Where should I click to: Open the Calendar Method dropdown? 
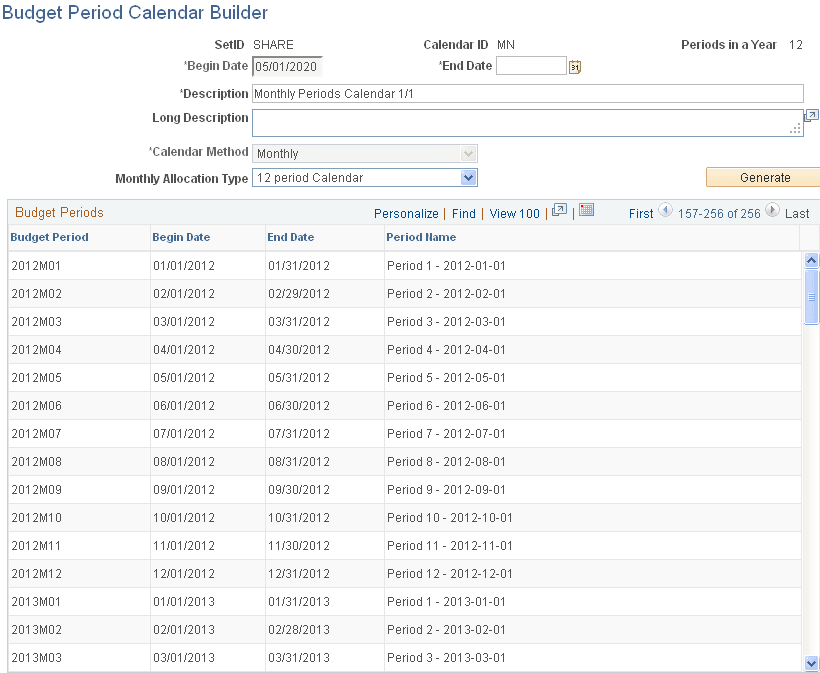point(468,153)
